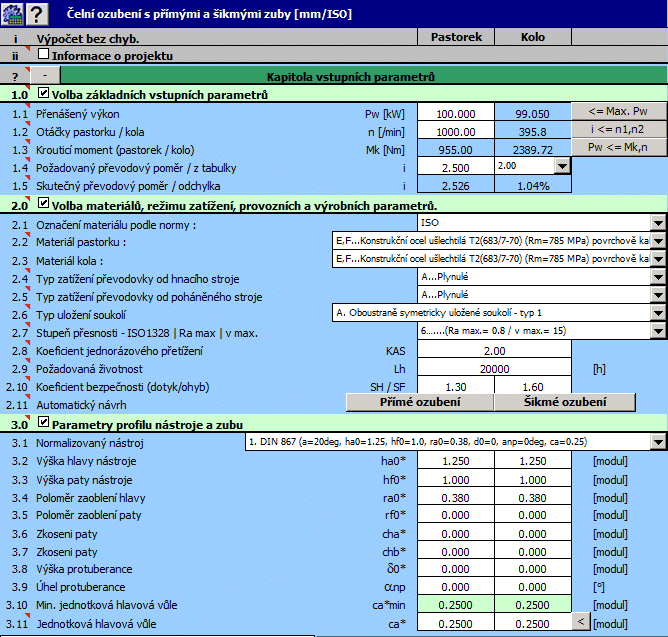The height and width of the screenshot is (637, 668).
Task: Collapse the chapter using the minus button
Action: (45, 75)
